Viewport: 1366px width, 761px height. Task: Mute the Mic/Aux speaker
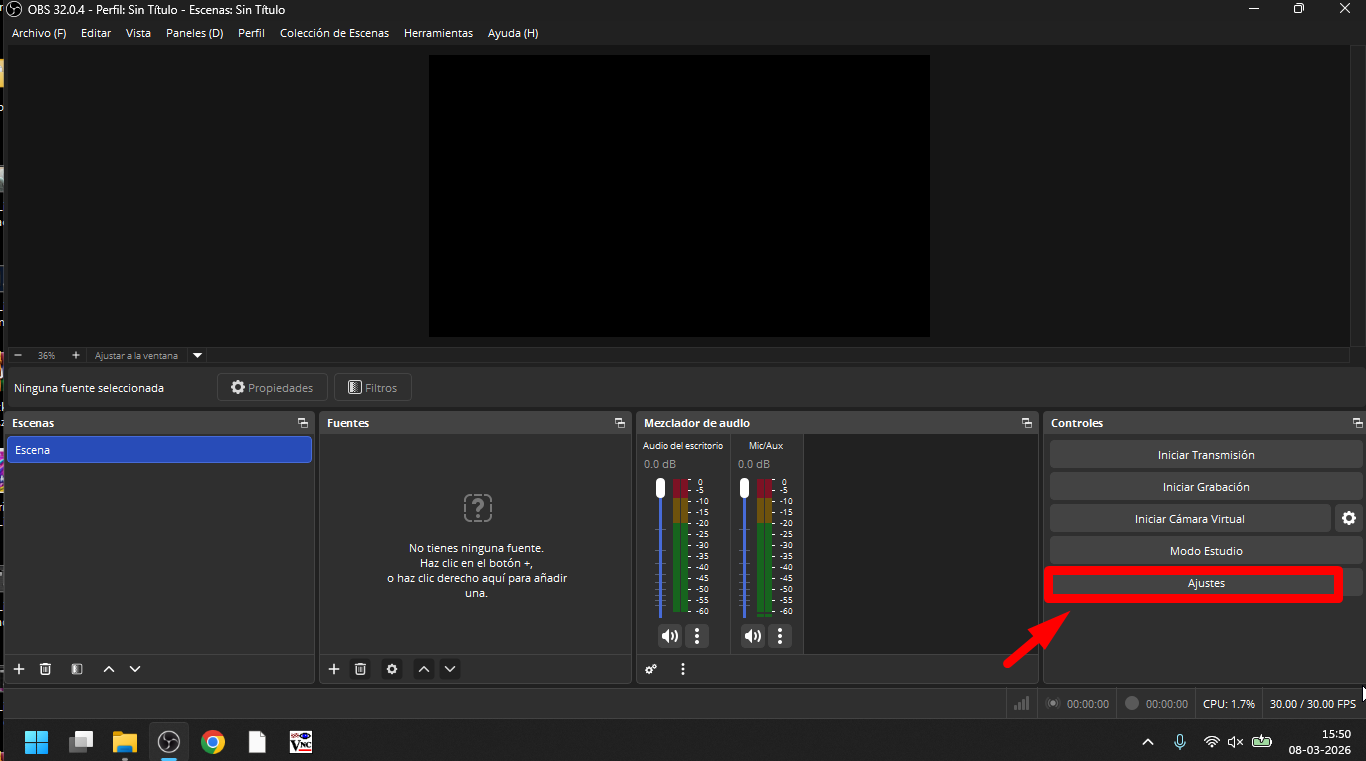(752, 636)
